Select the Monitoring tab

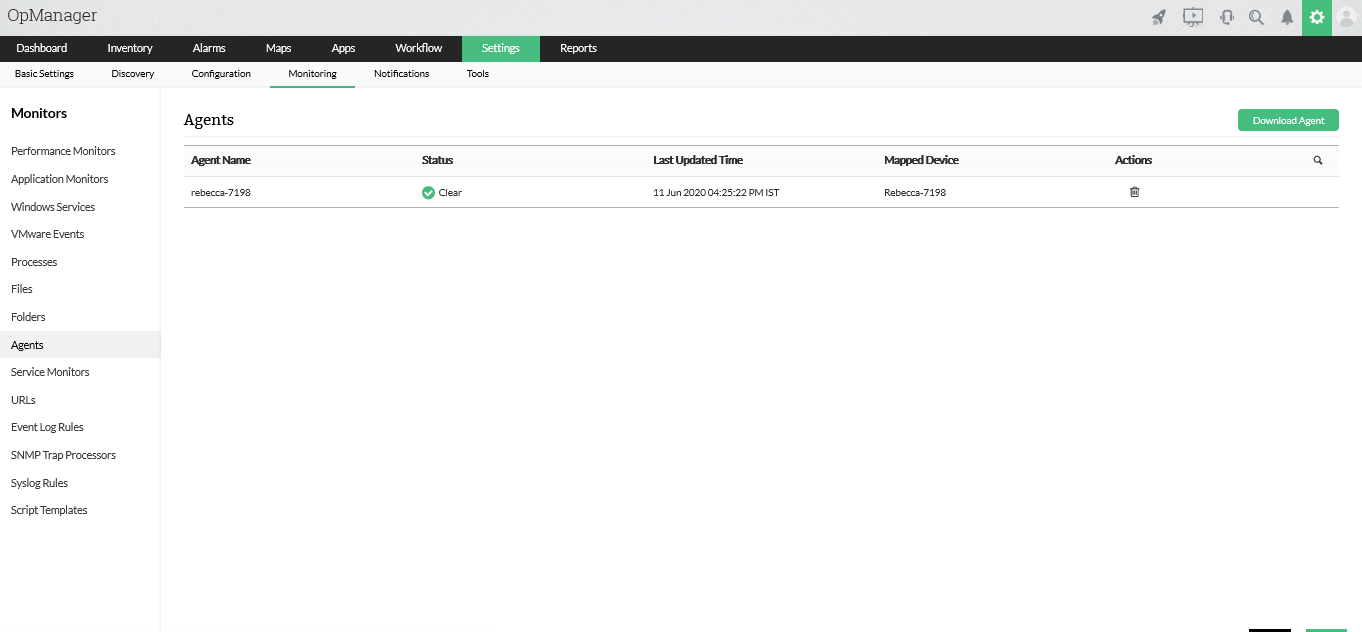[312, 74]
